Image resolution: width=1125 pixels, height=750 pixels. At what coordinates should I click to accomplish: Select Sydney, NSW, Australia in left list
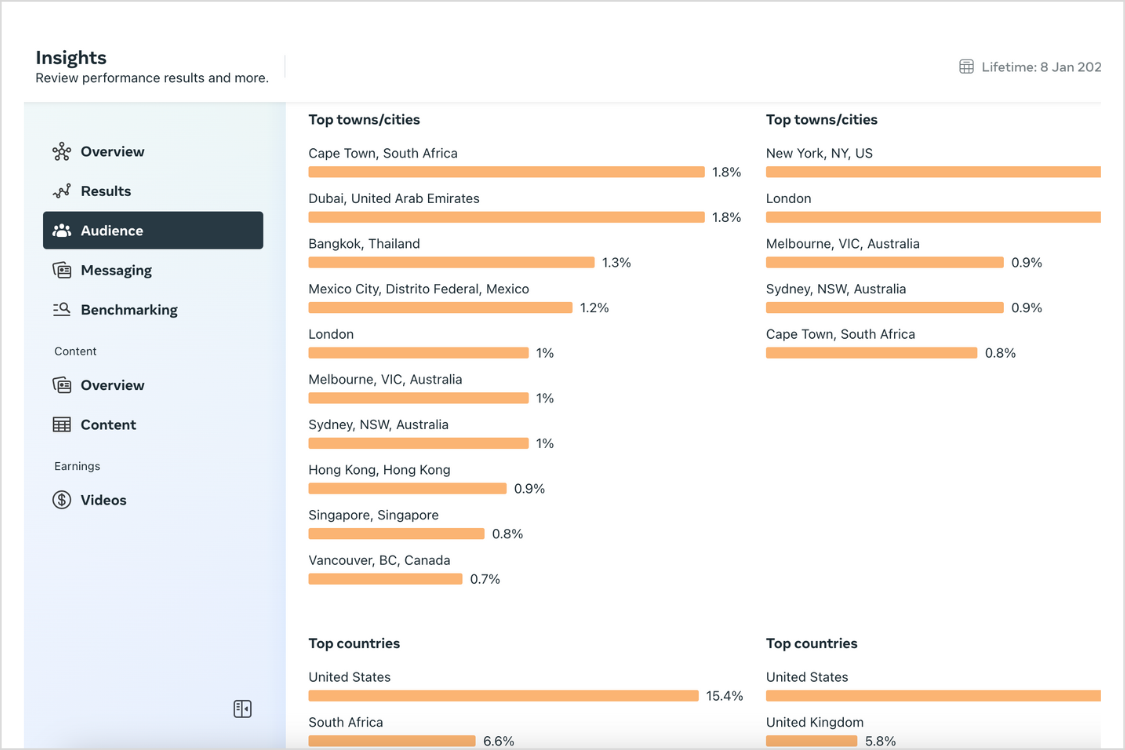click(x=379, y=424)
